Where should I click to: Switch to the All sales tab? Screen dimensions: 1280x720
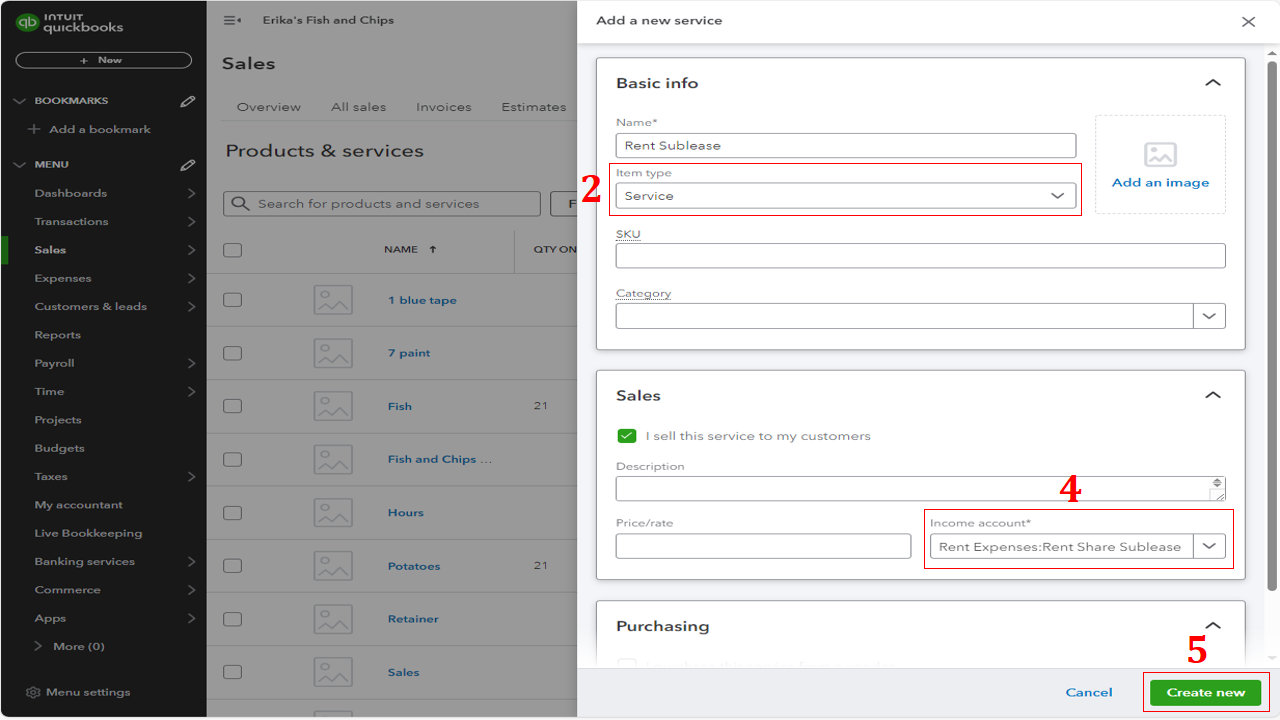click(x=358, y=107)
